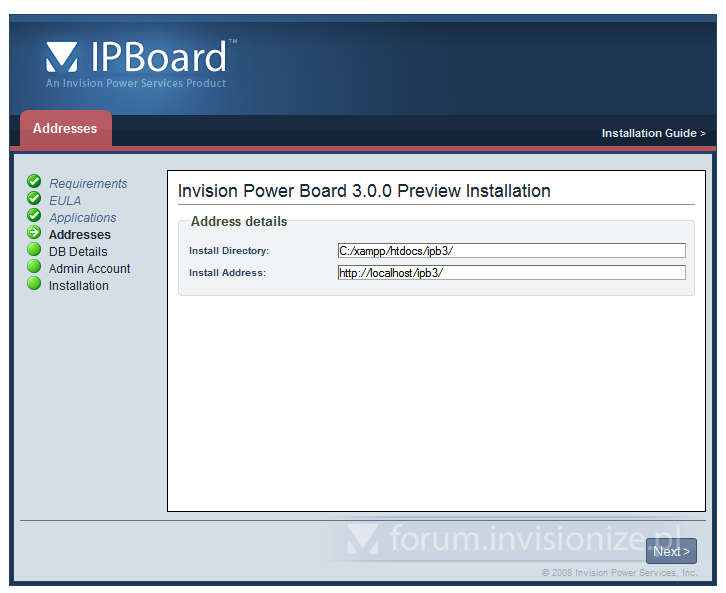
Task: Select the Addresses step label in sidebar
Action: coord(80,235)
